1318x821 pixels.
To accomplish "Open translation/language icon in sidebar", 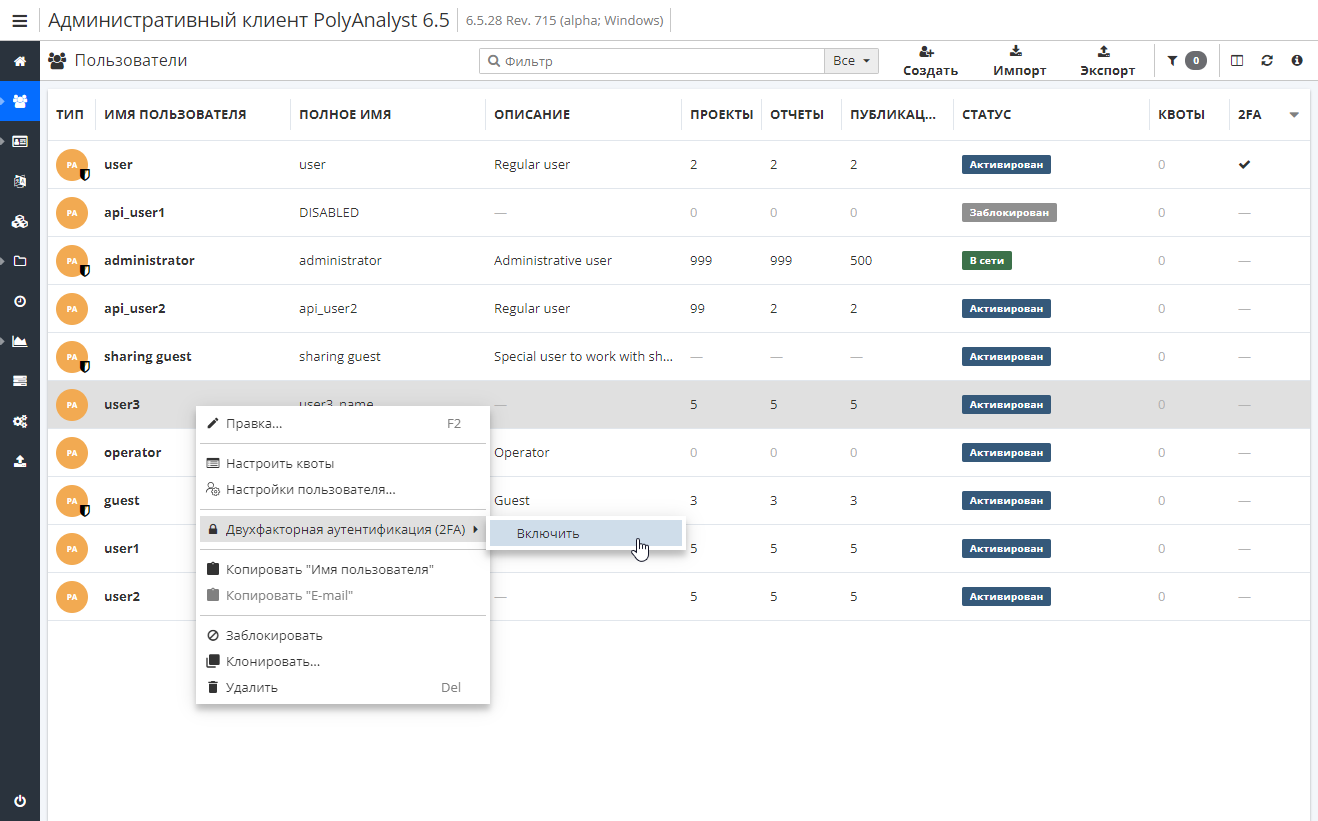I will click(20, 181).
